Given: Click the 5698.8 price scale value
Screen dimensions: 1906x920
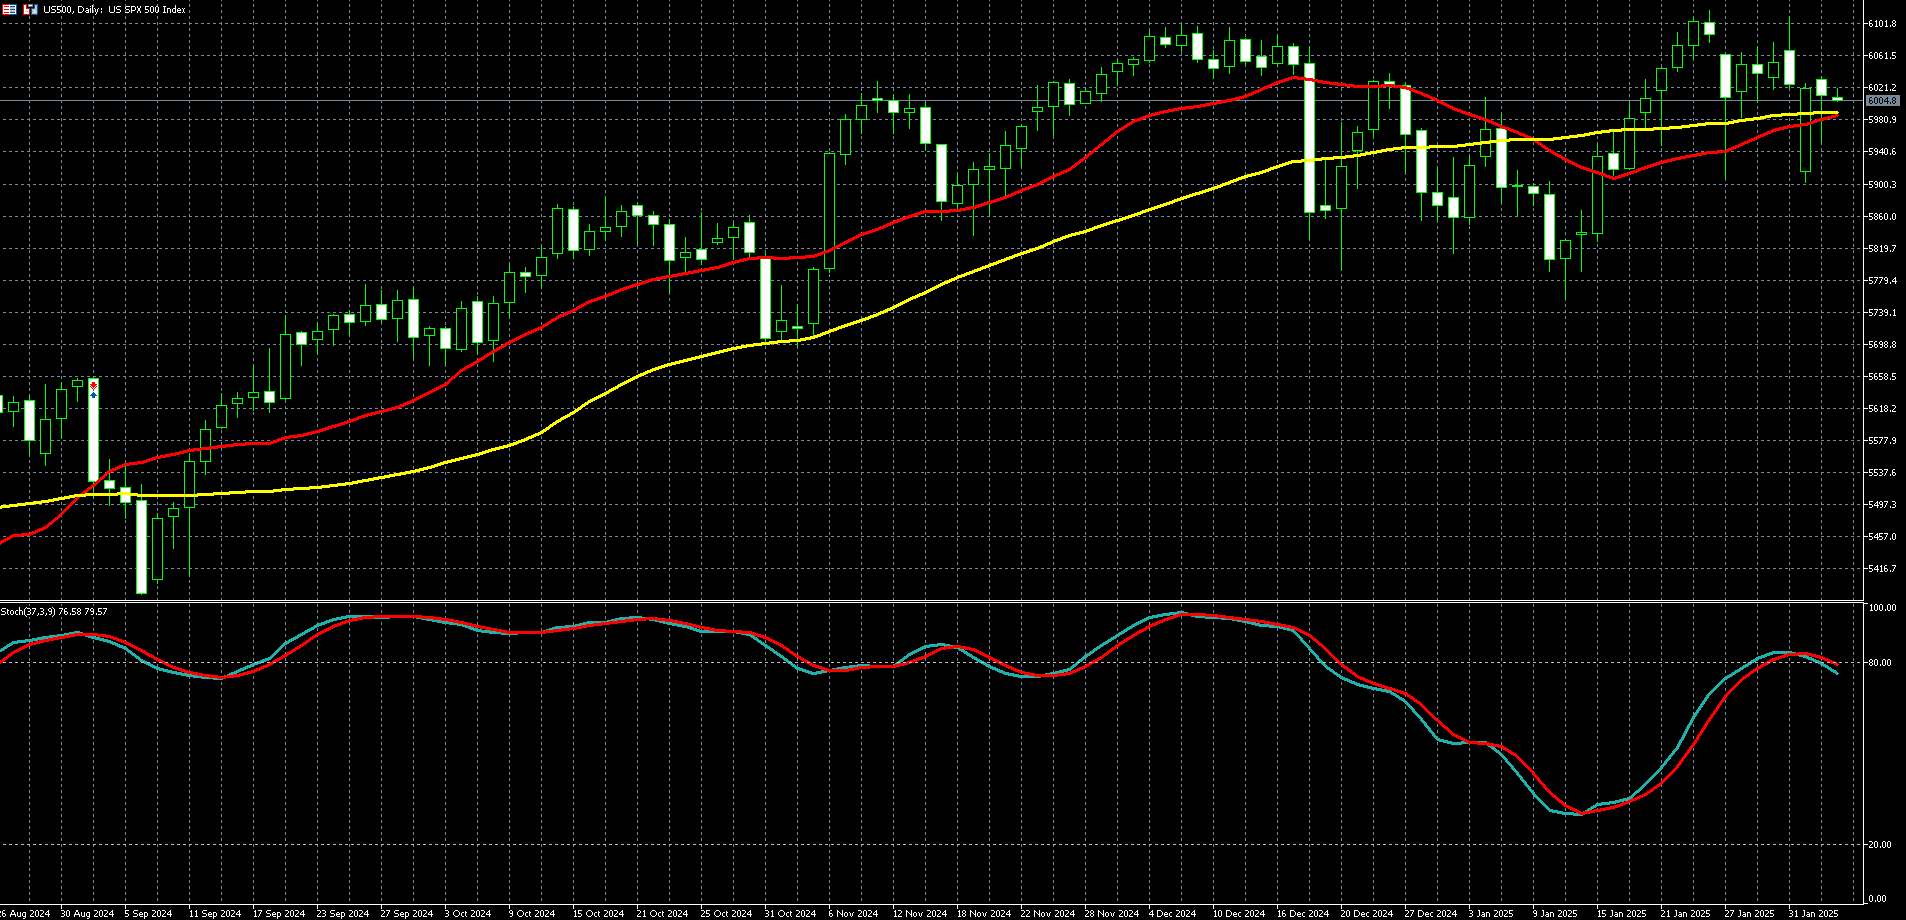Looking at the screenshot, I should pos(1881,344).
